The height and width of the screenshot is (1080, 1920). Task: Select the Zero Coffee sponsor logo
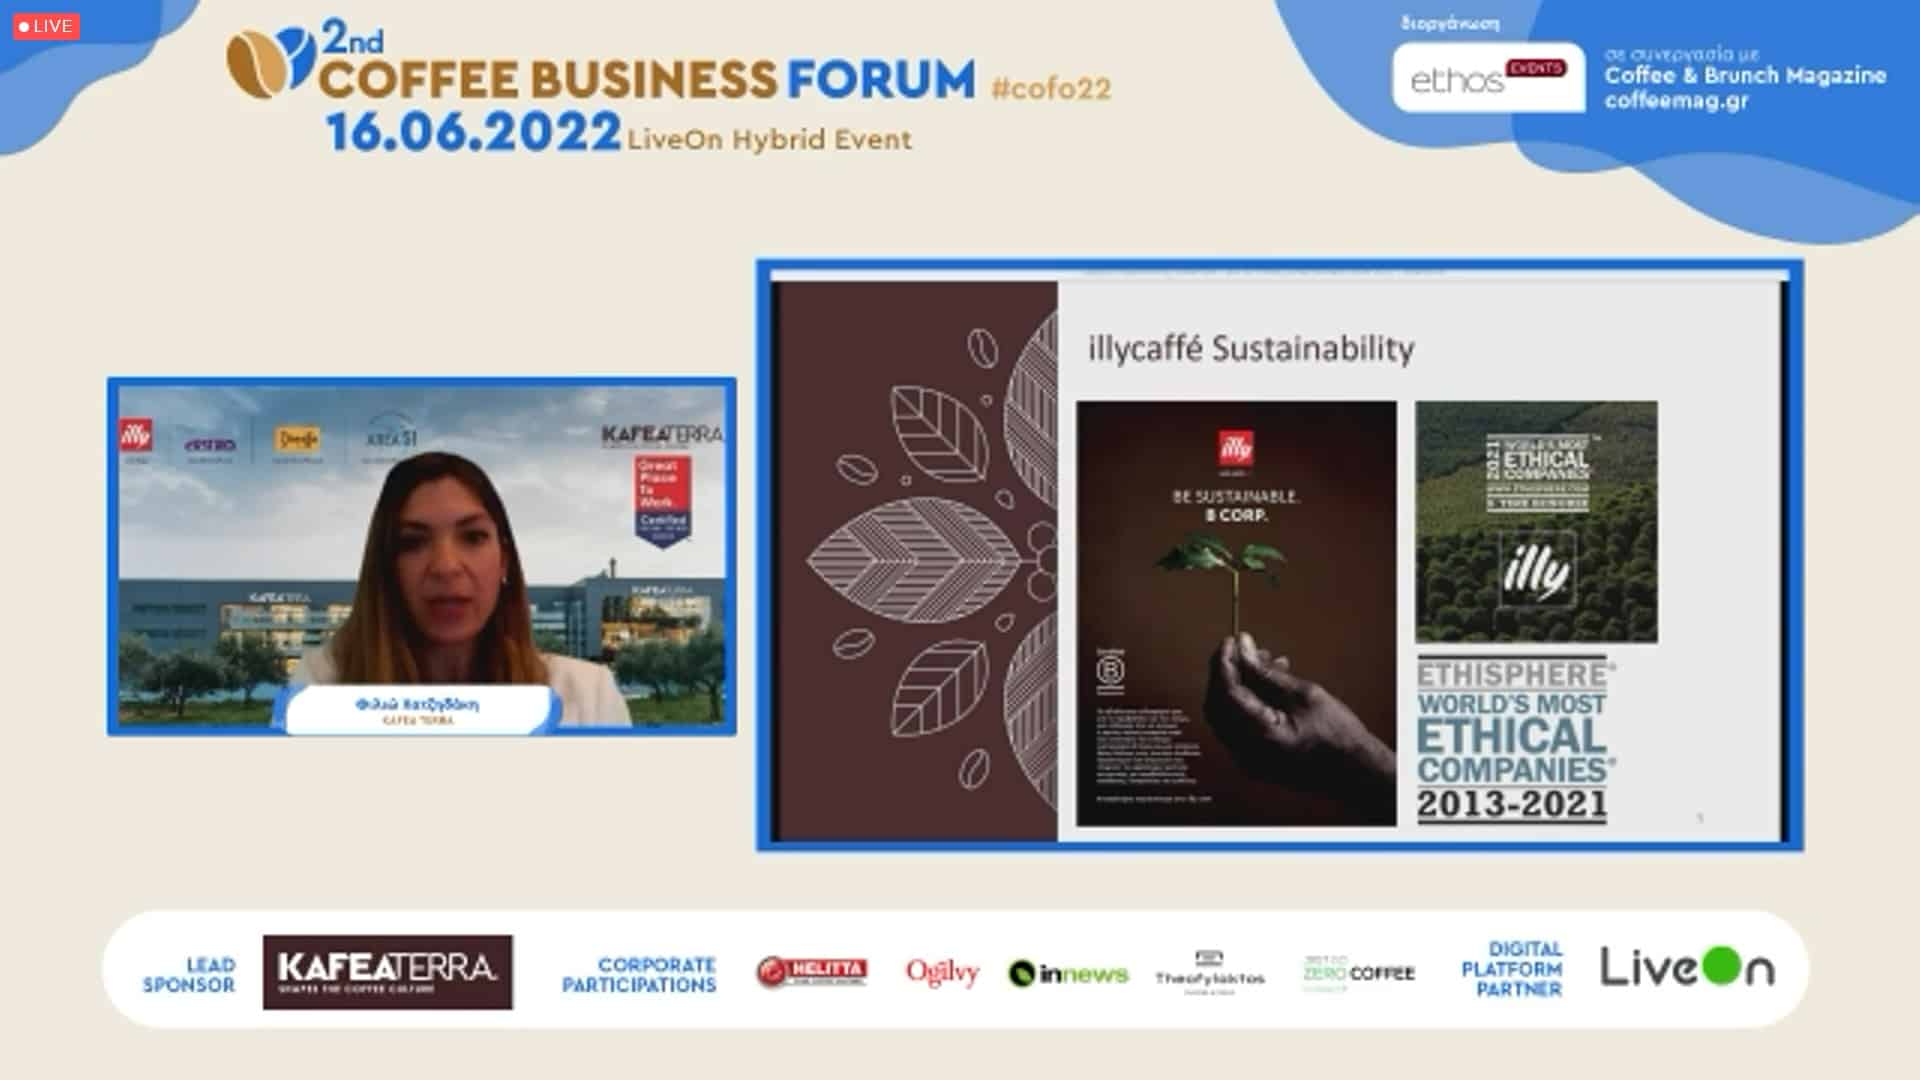pyautogui.click(x=1358, y=973)
